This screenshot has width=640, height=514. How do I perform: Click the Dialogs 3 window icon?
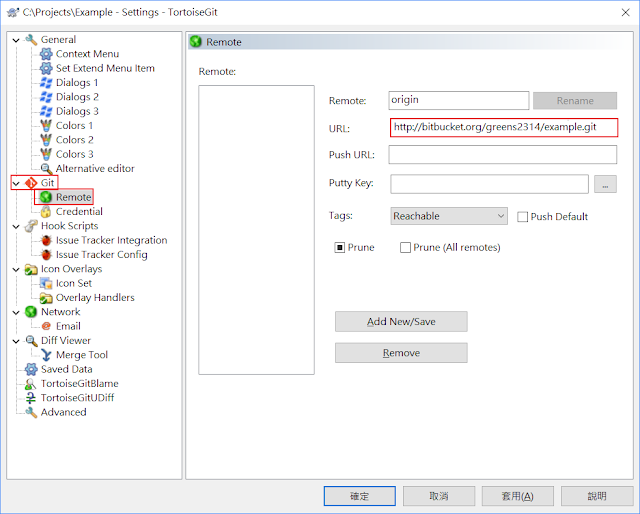click(x=46, y=111)
